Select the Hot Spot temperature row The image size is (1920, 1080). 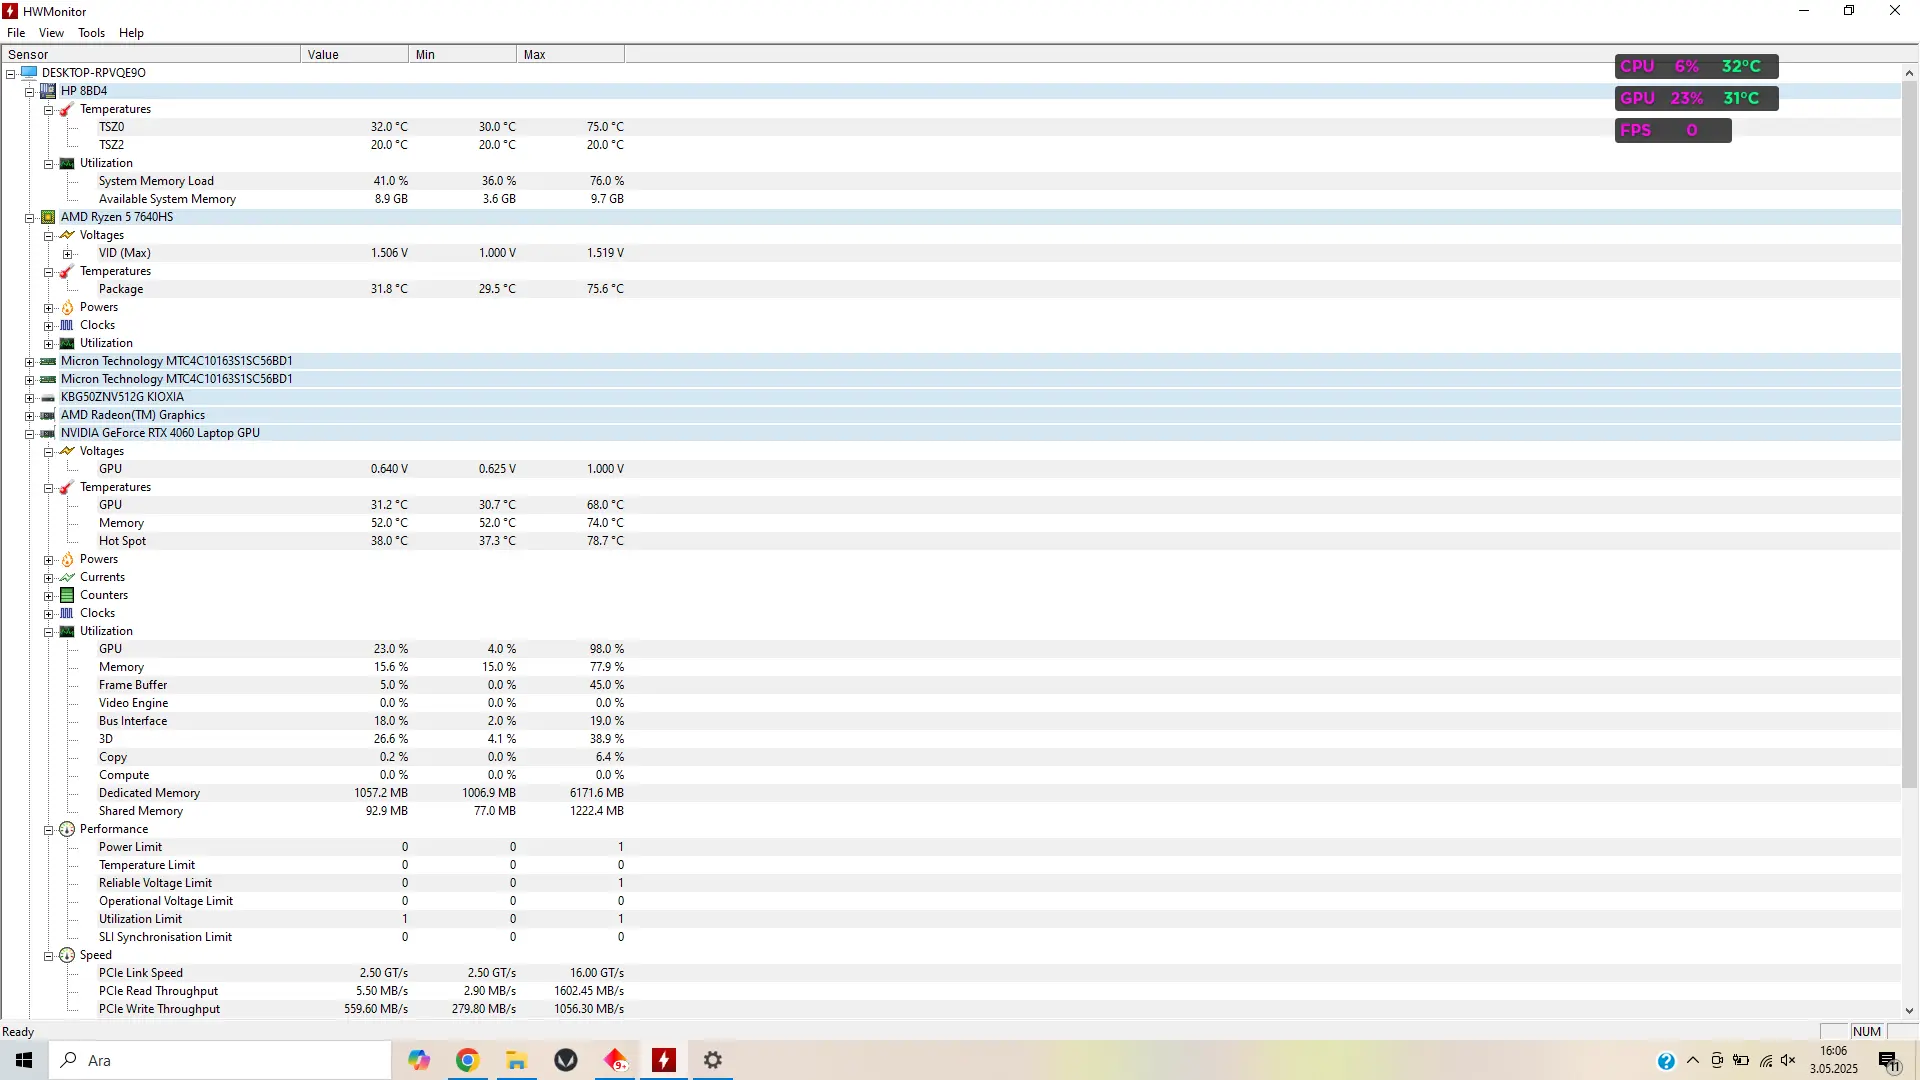click(950, 541)
